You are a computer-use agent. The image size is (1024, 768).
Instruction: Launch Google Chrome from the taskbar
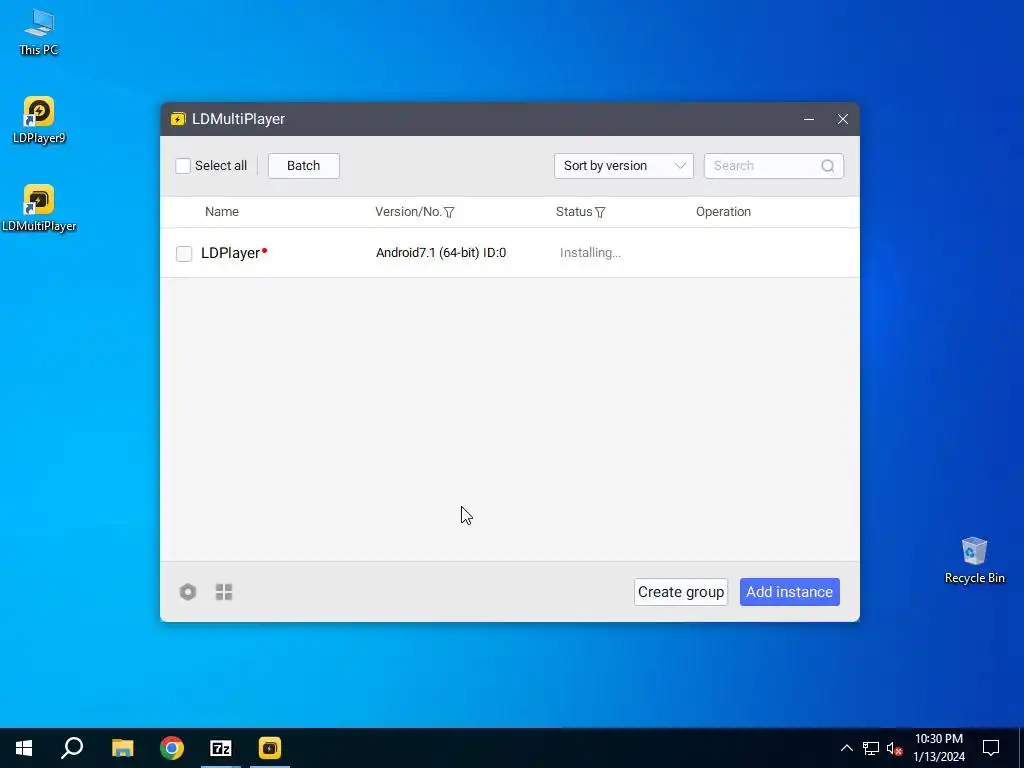click(x=172, y=748)
